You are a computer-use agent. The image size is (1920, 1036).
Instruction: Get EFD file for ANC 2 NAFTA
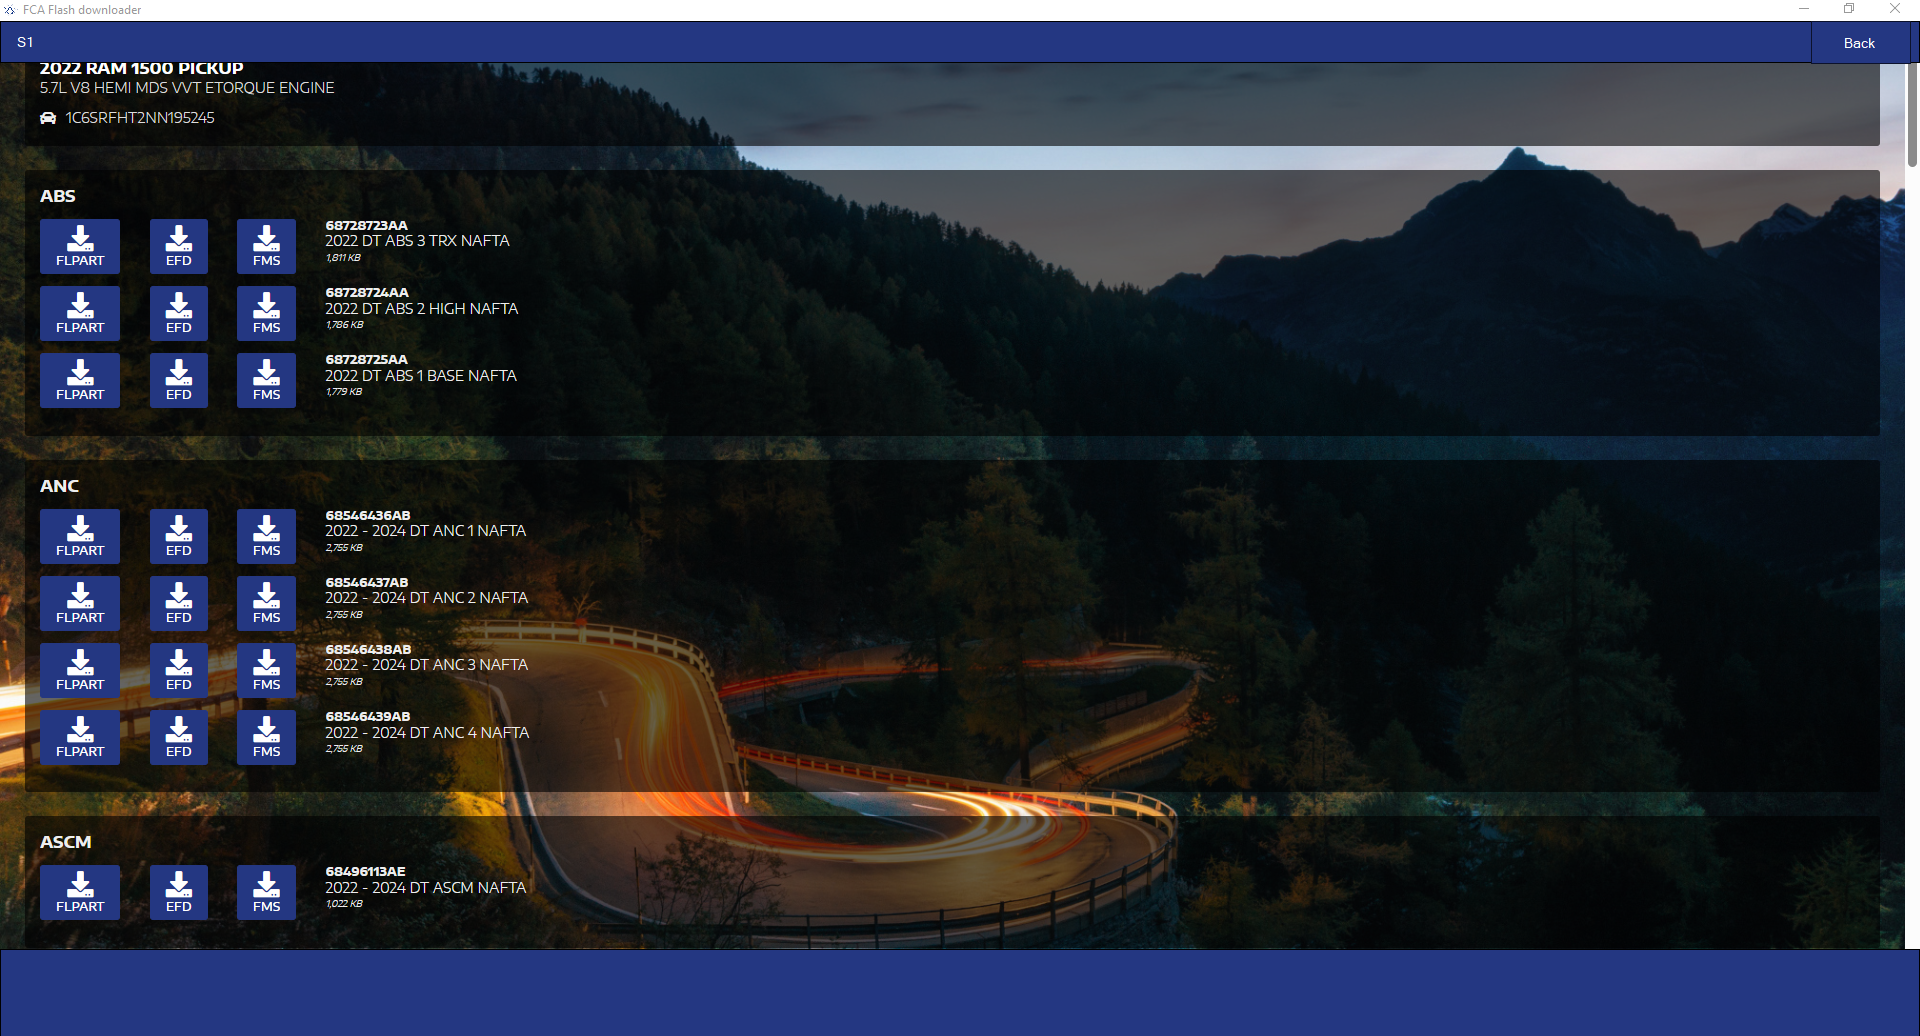pos(178,603)
